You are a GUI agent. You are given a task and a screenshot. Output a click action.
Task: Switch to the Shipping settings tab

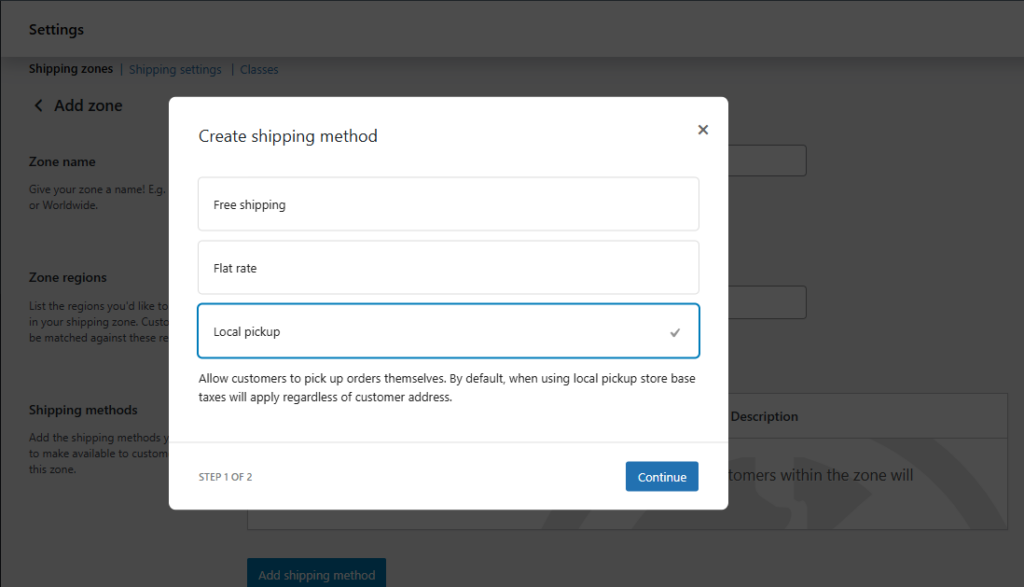[175, 70]
